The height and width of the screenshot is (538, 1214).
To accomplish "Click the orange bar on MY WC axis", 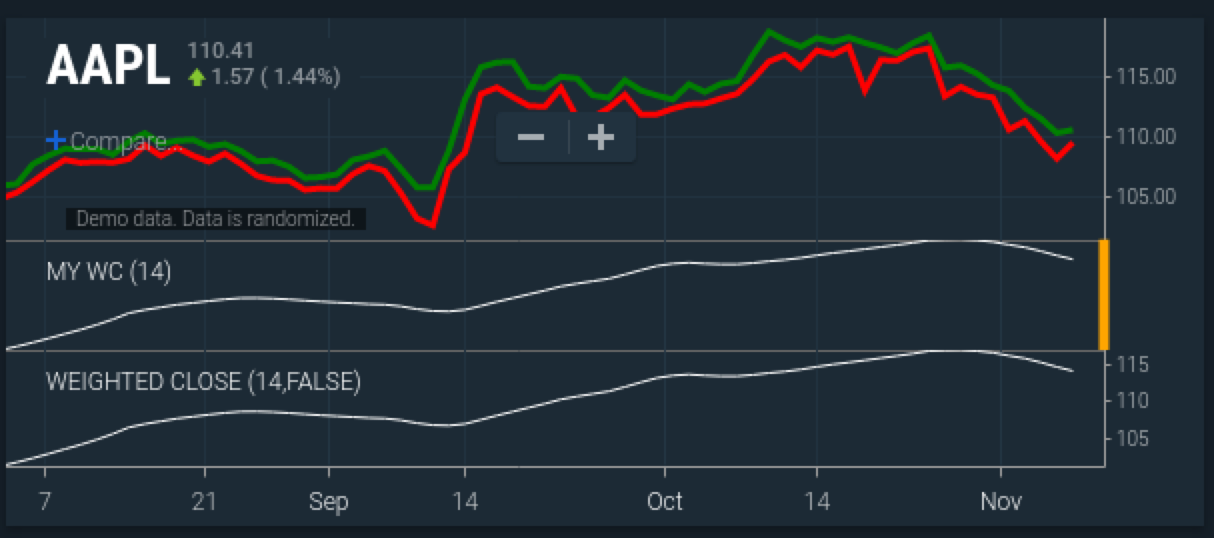I will point(1104,295).
